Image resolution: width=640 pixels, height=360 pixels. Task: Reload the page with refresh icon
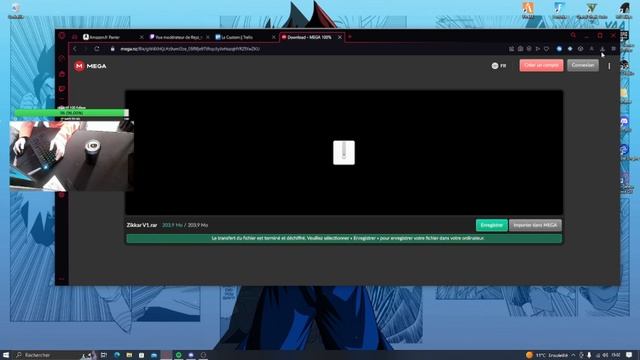coord(97,49)
